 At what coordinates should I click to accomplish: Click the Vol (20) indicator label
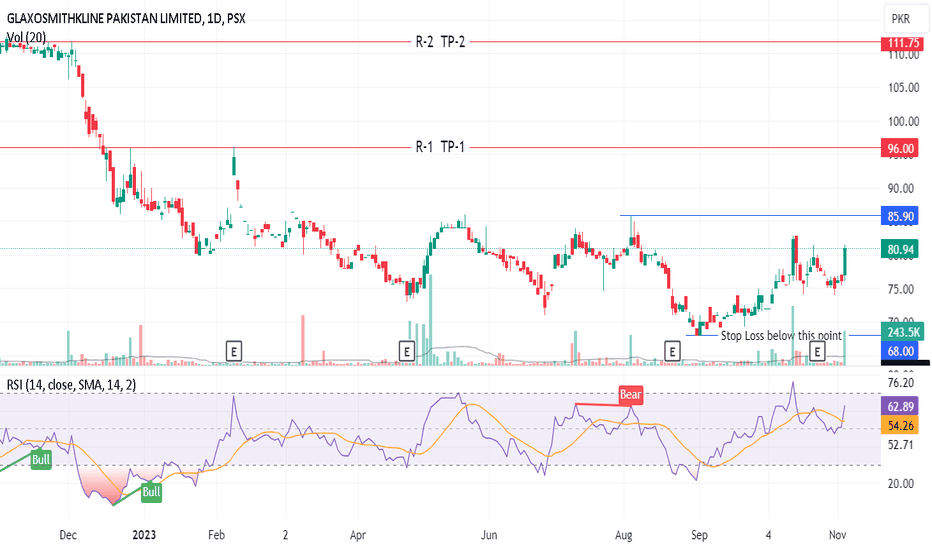26,37
